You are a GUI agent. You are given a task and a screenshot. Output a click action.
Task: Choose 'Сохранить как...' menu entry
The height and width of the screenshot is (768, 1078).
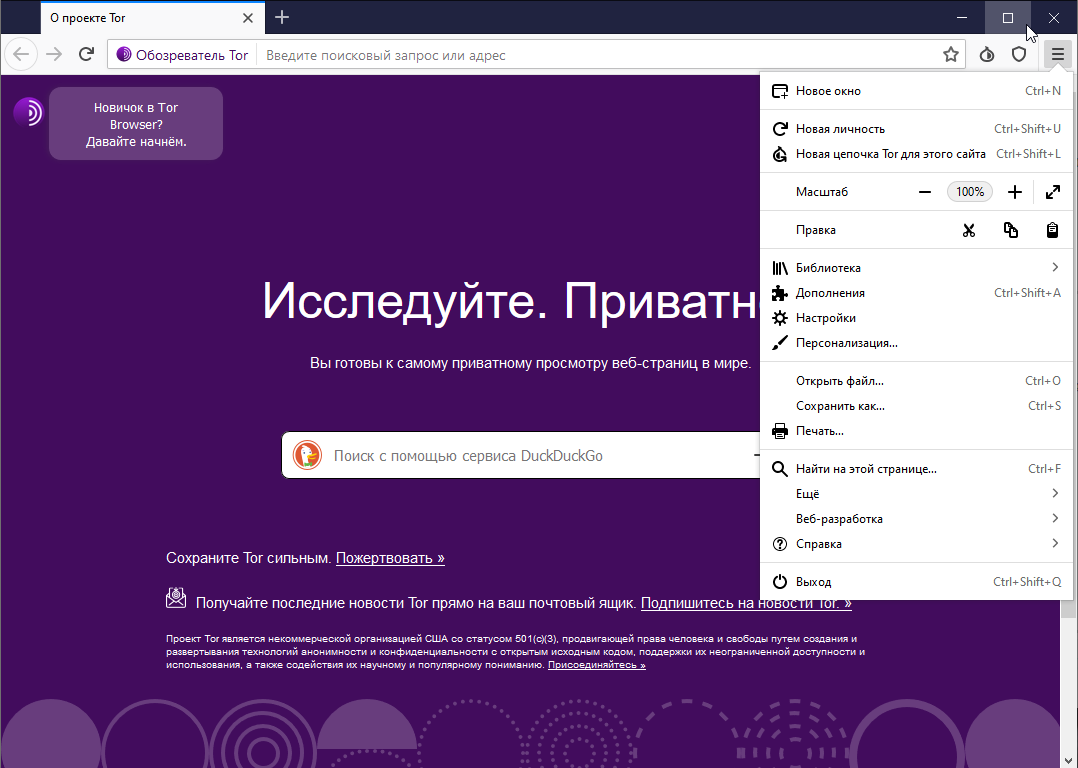916,406
